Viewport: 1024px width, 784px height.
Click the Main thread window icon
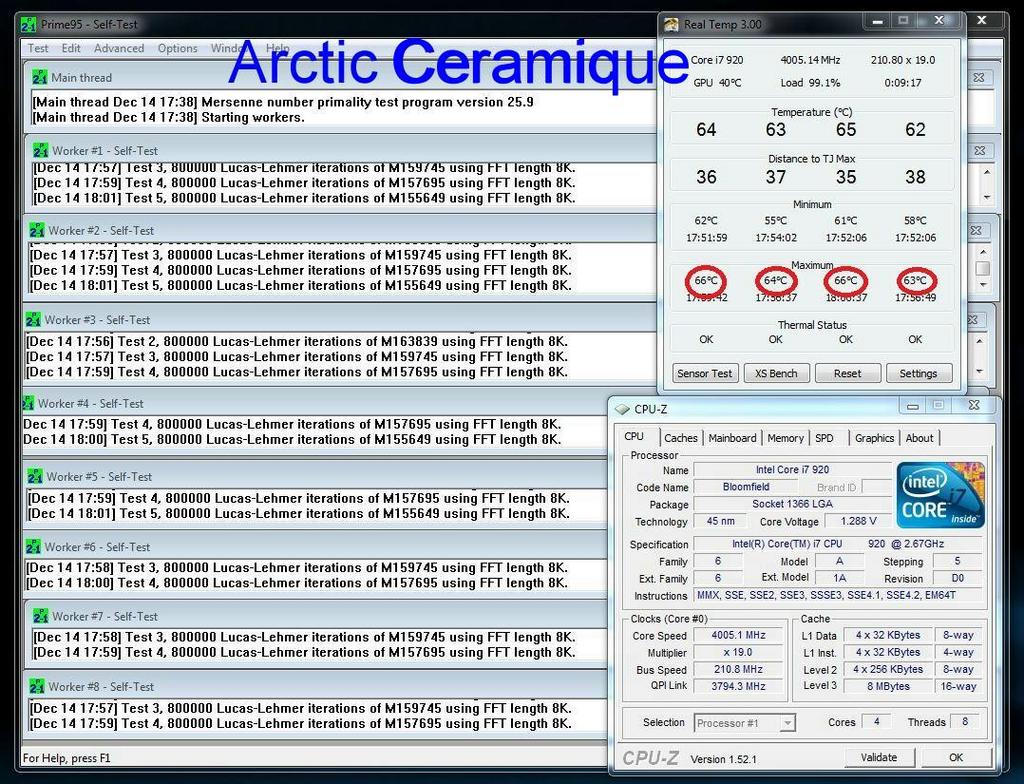tap(39, 77)
